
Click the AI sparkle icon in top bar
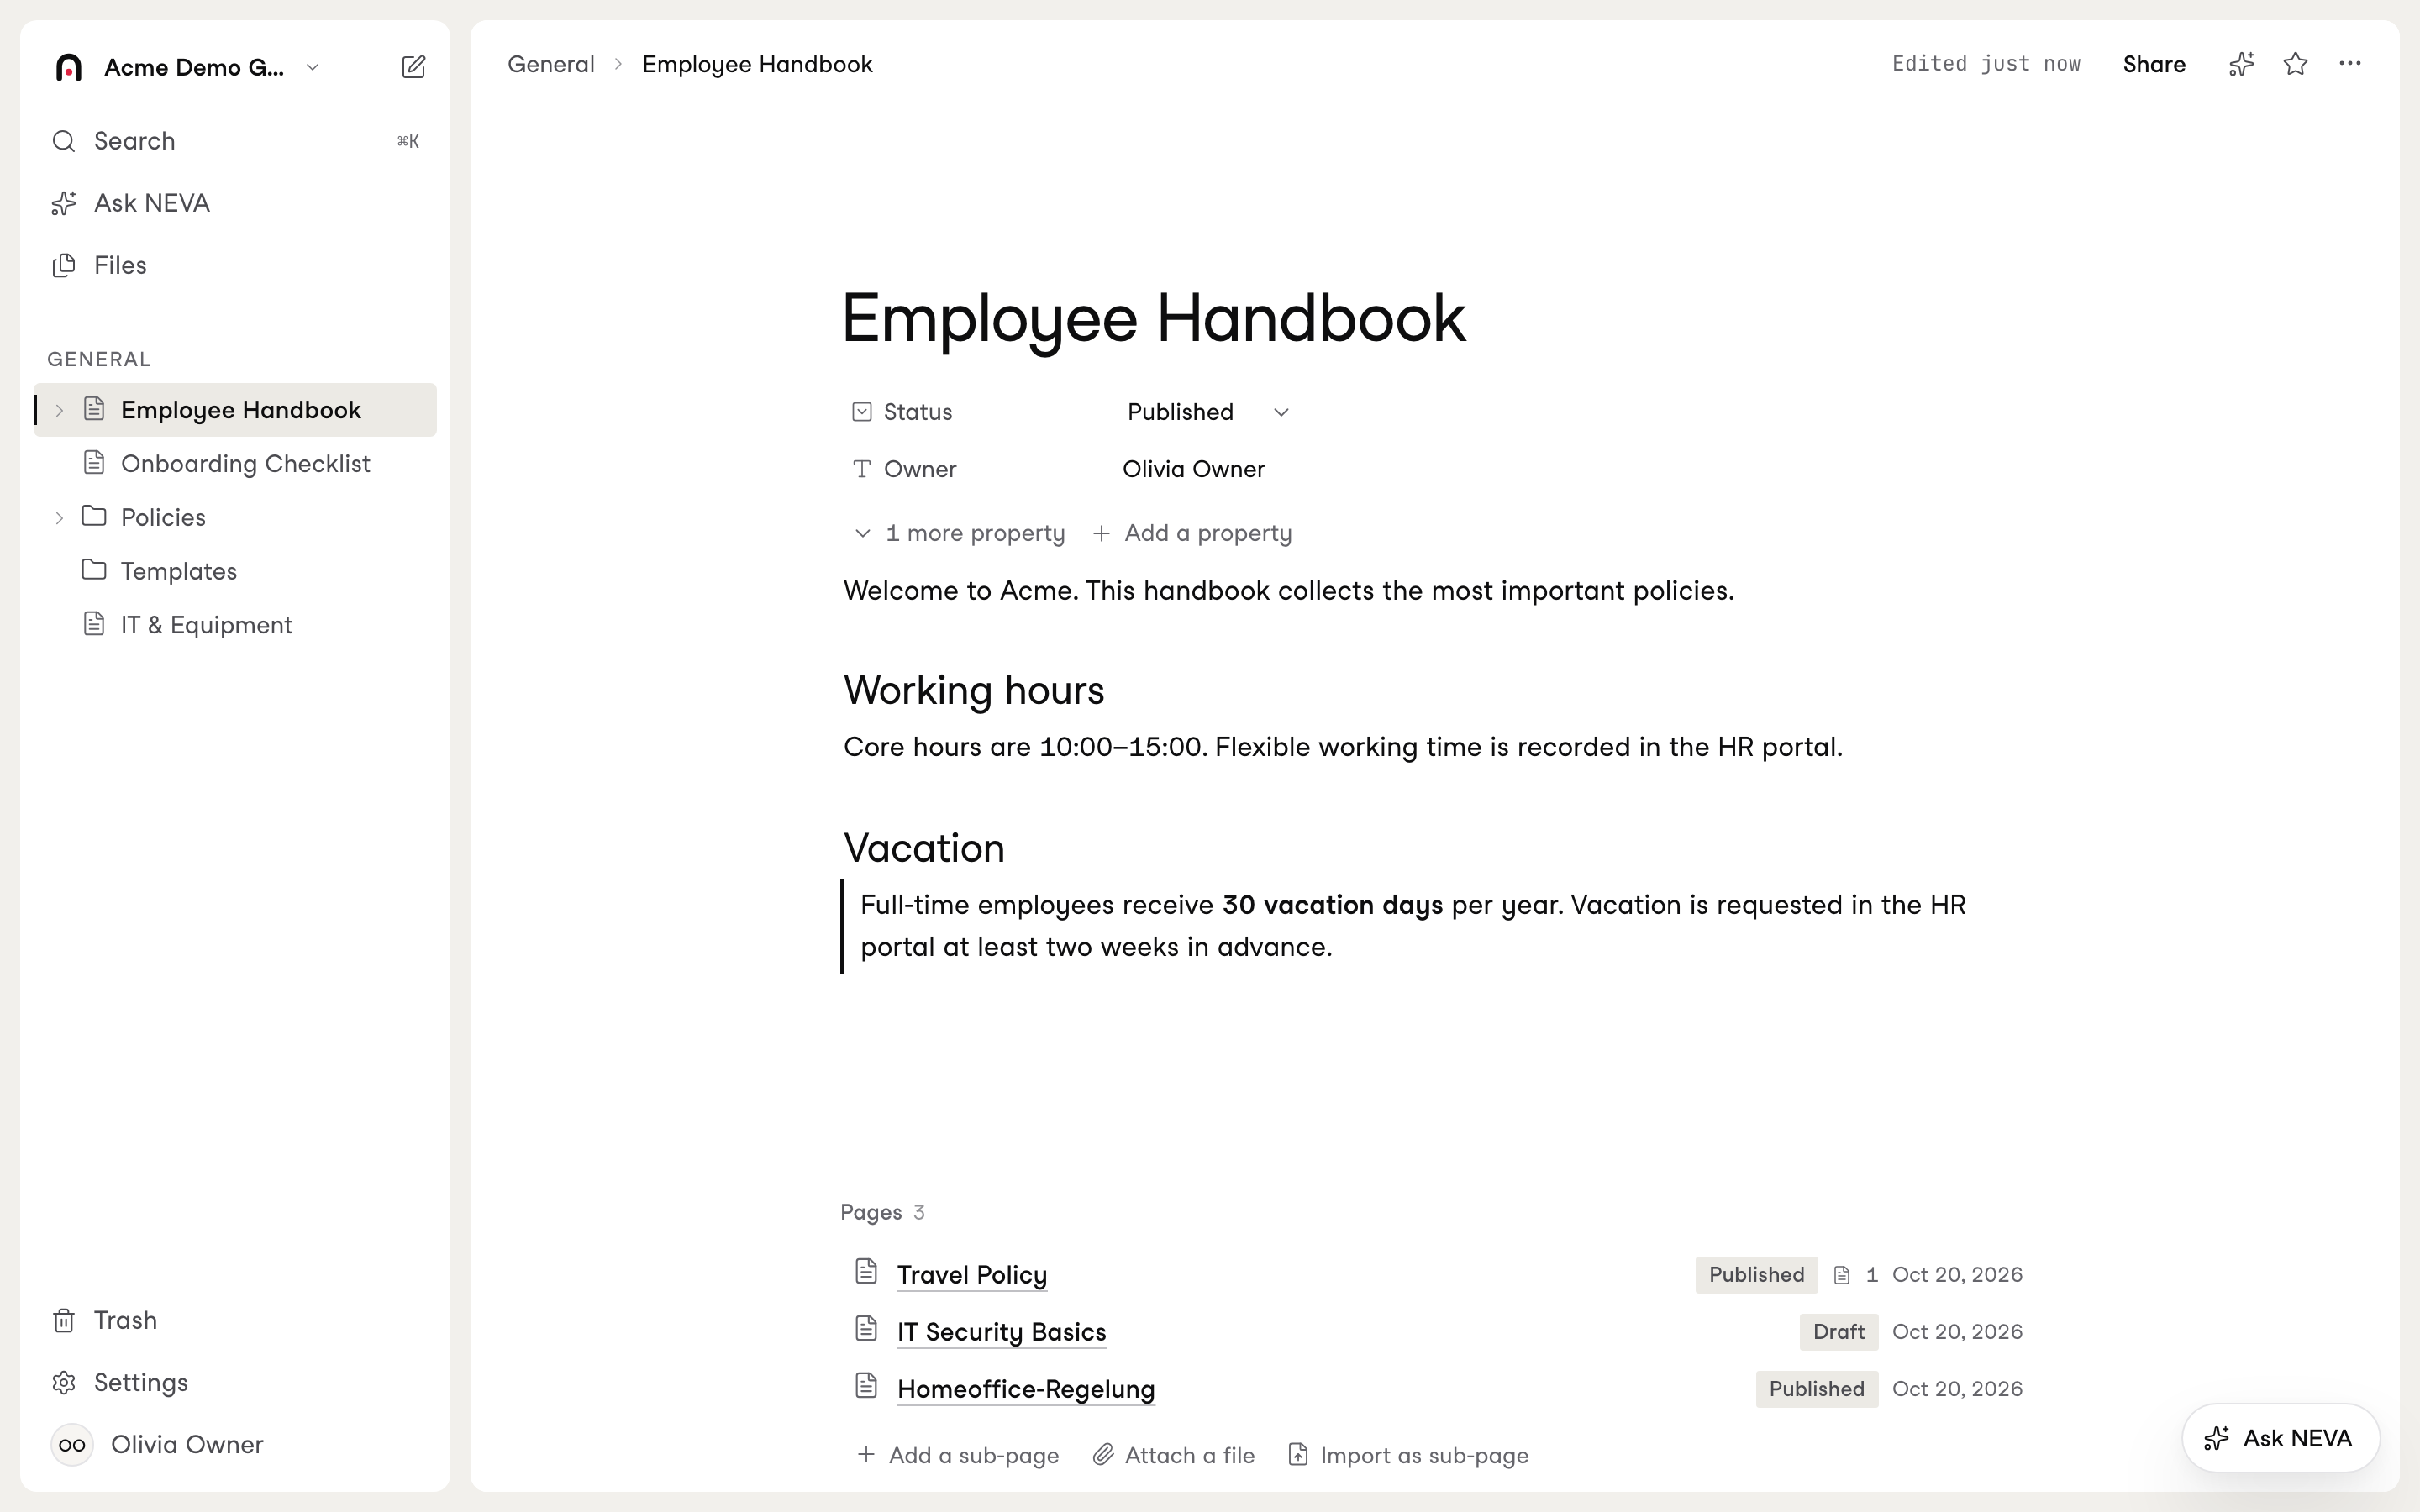2241,64
